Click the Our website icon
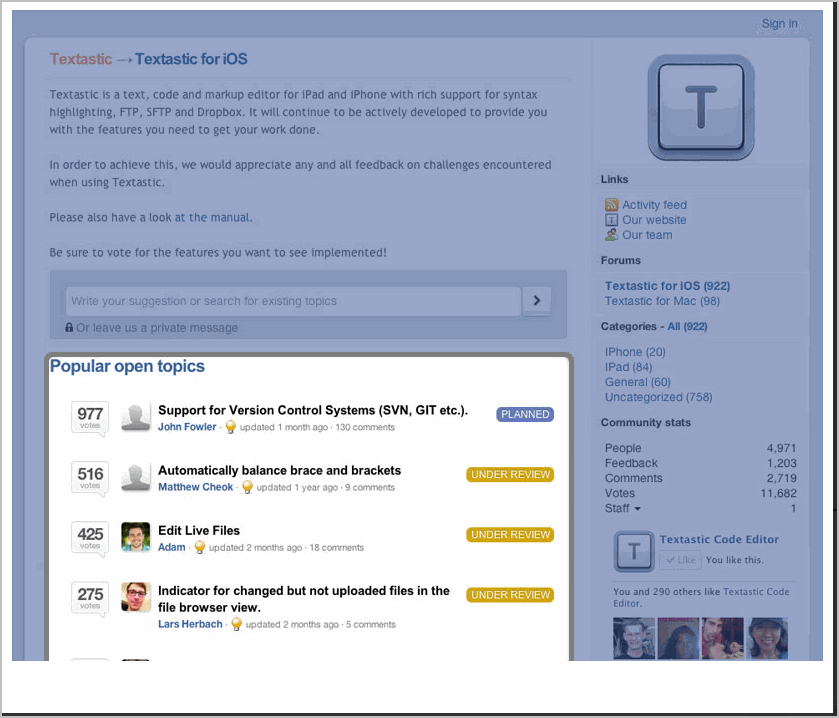 tap(611, 220)
